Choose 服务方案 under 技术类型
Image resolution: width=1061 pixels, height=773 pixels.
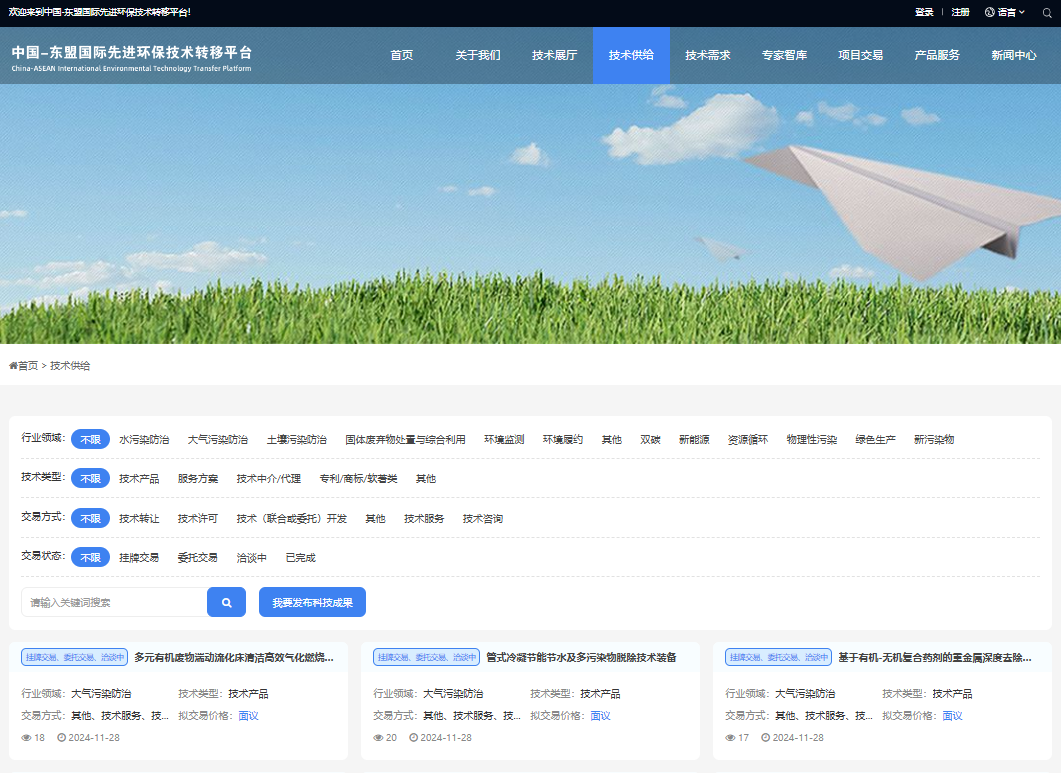197,479
